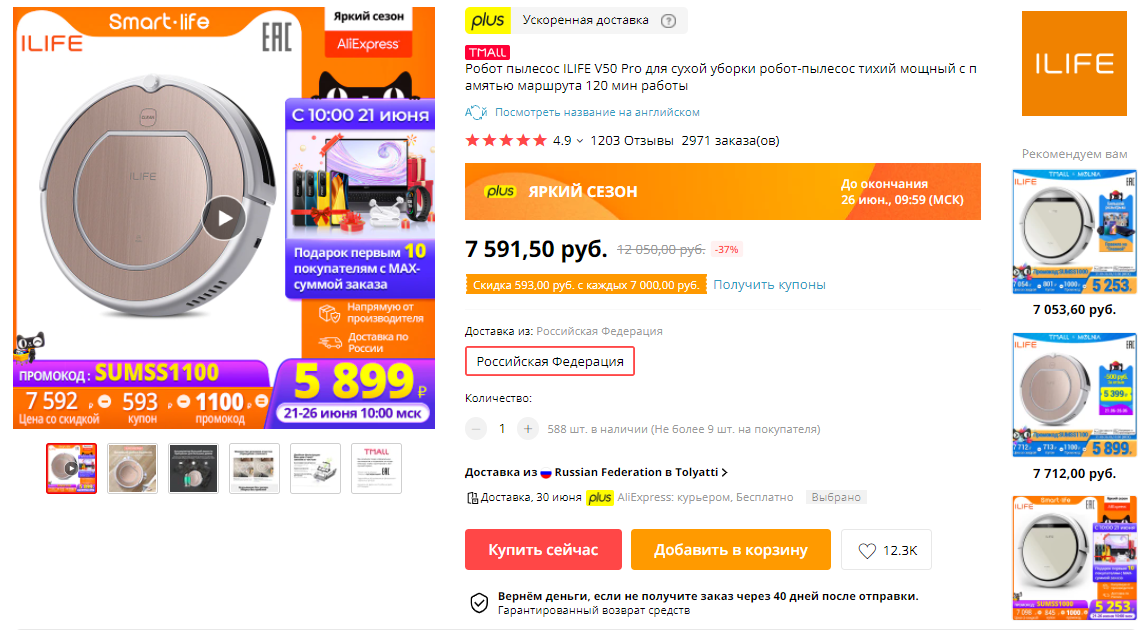Click the translate icon beside Посмотреть название на английском
The width and height of the screenshot is (1148, 630).
[x=476, y=112]
